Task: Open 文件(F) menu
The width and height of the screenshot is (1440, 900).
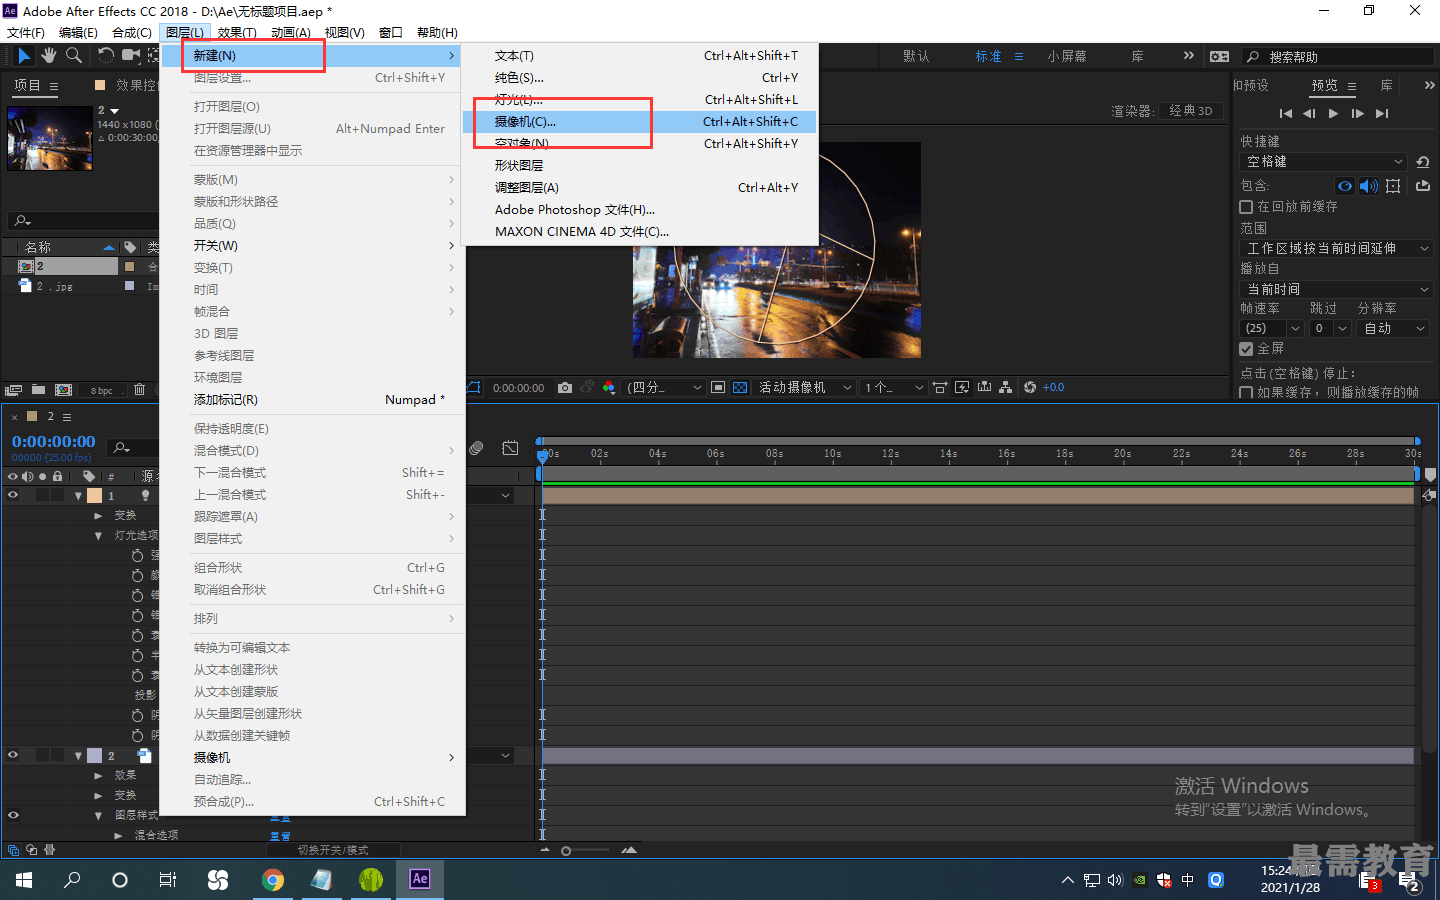Action: click(x=26, y=33)
